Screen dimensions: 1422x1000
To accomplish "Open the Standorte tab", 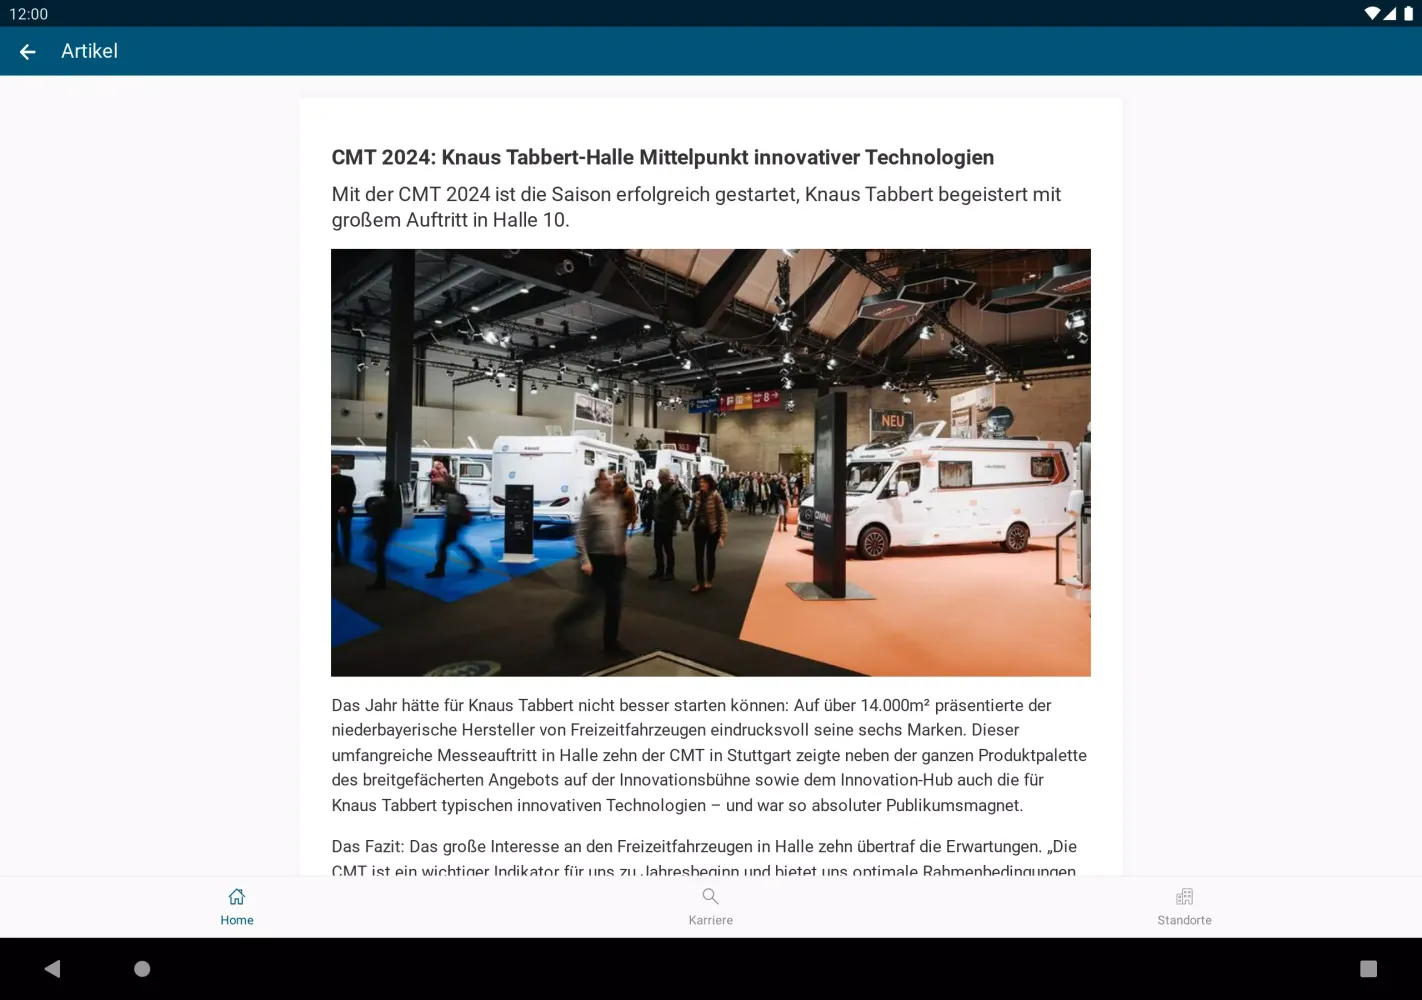I will coord(1184,907).
